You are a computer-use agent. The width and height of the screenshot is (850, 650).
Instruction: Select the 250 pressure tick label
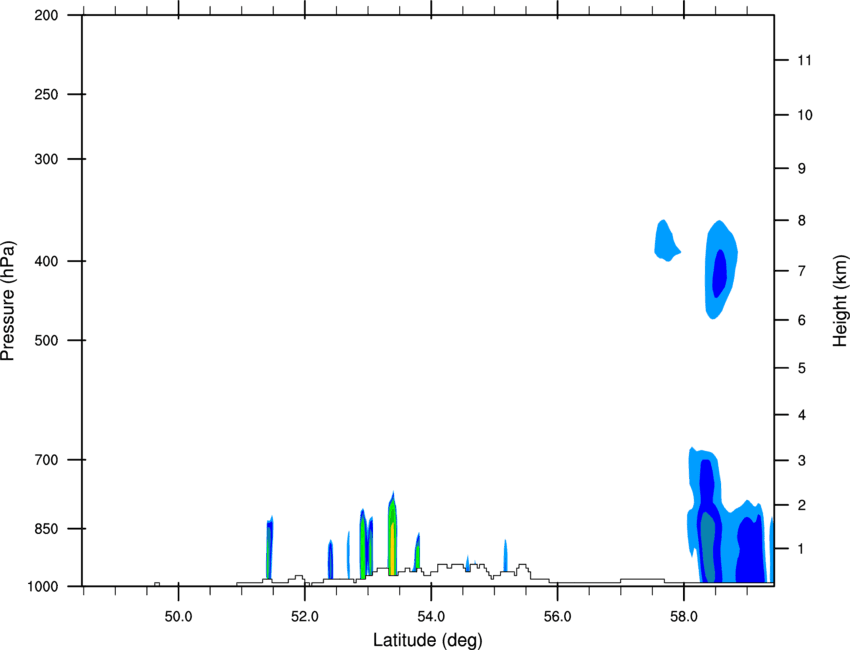click(x=46, y=94)
